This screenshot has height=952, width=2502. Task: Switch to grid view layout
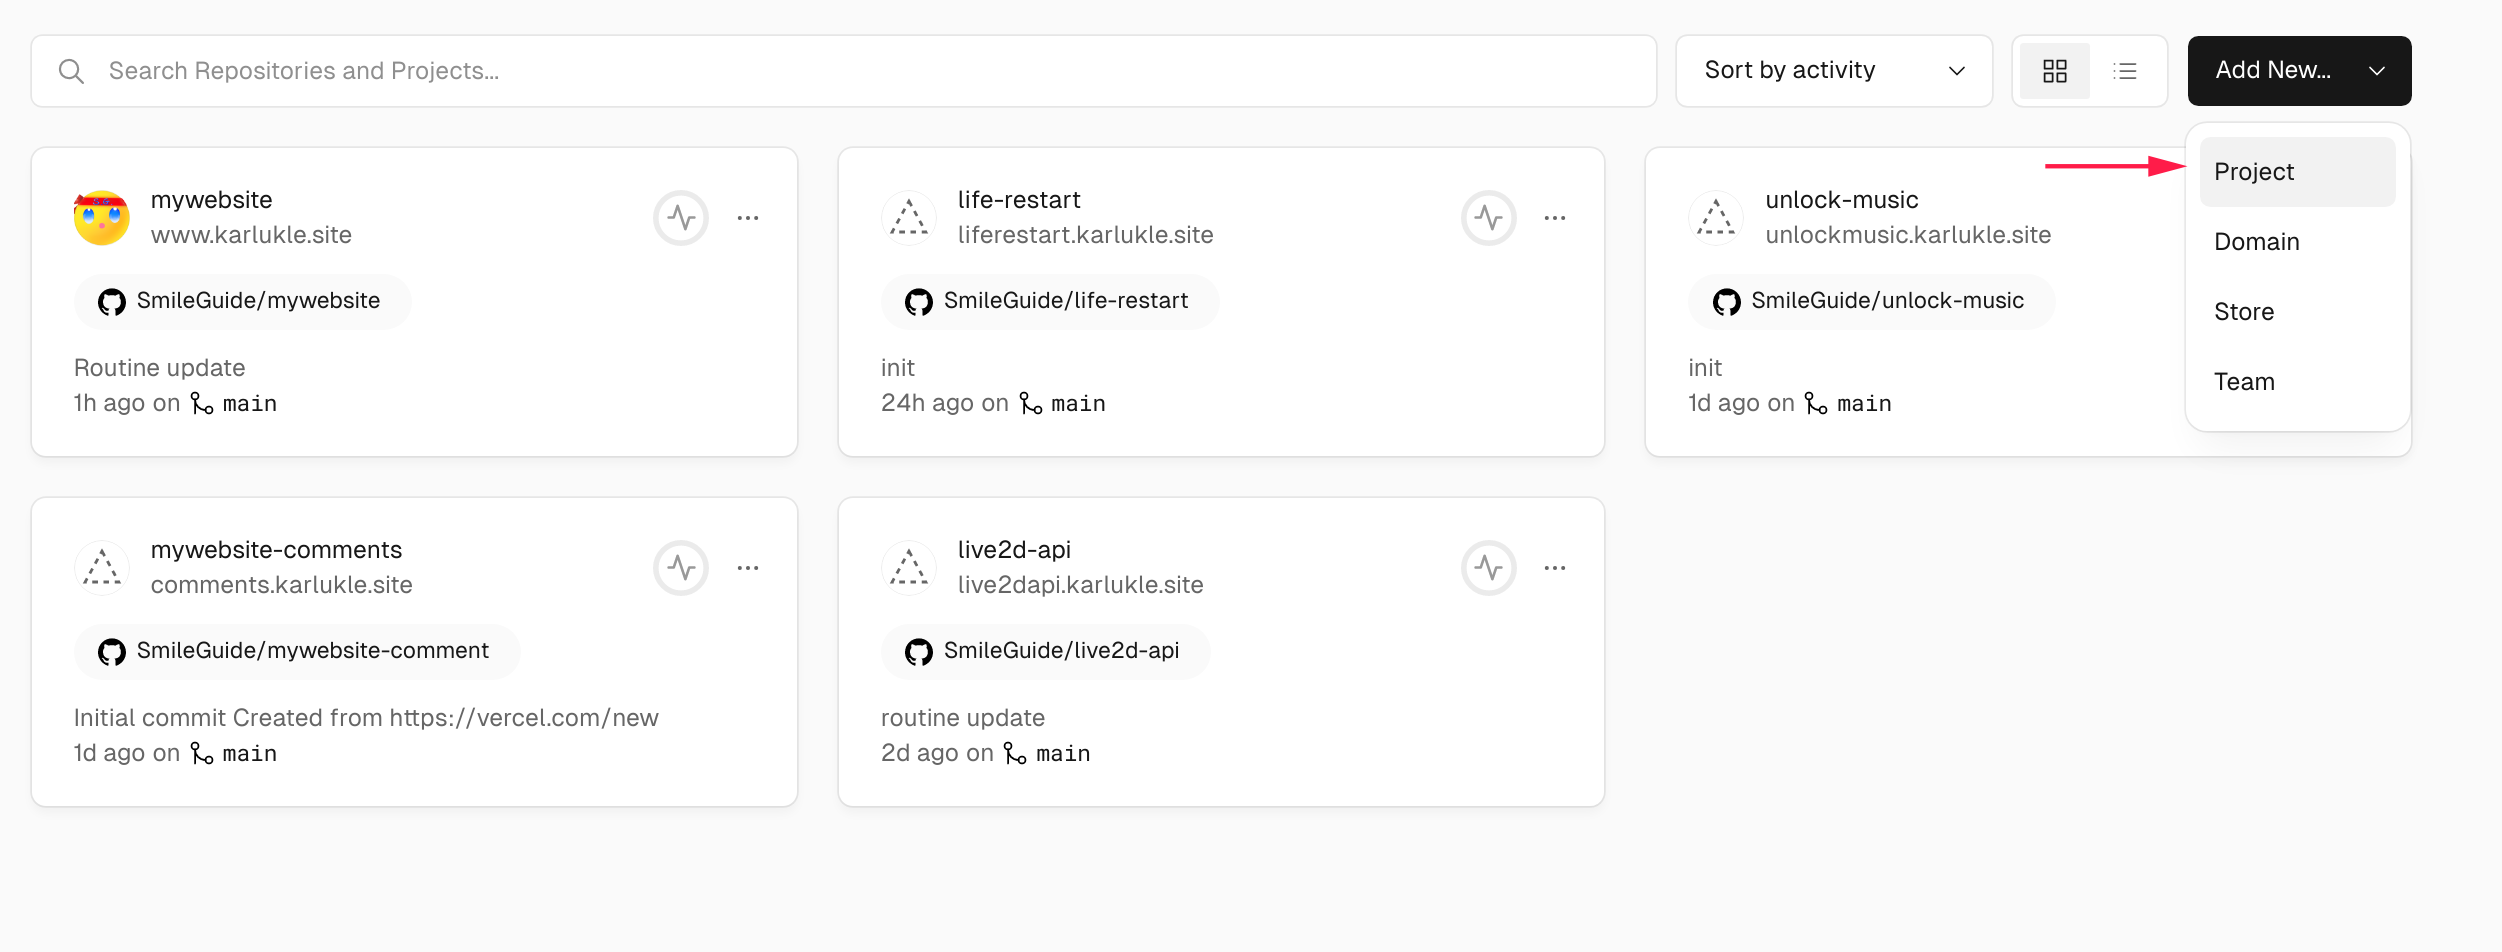pos(2055,71)
